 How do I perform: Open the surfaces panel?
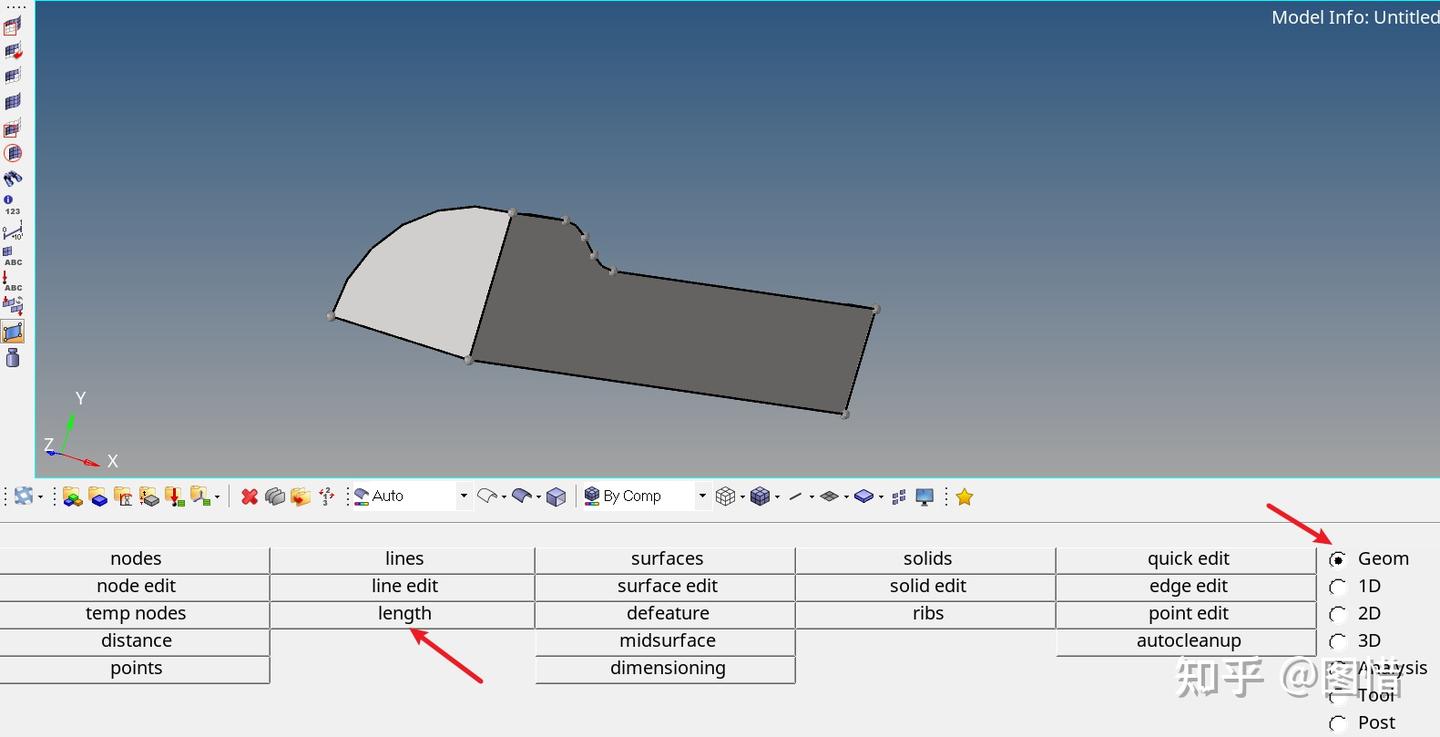[666, 558]
